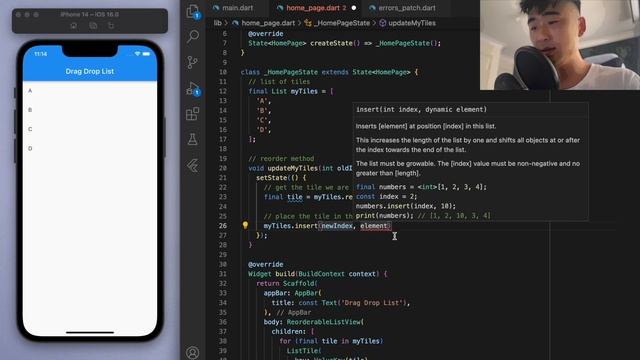Select list tile D in the simulator
The image size is (640, 360).
[90, 148]
